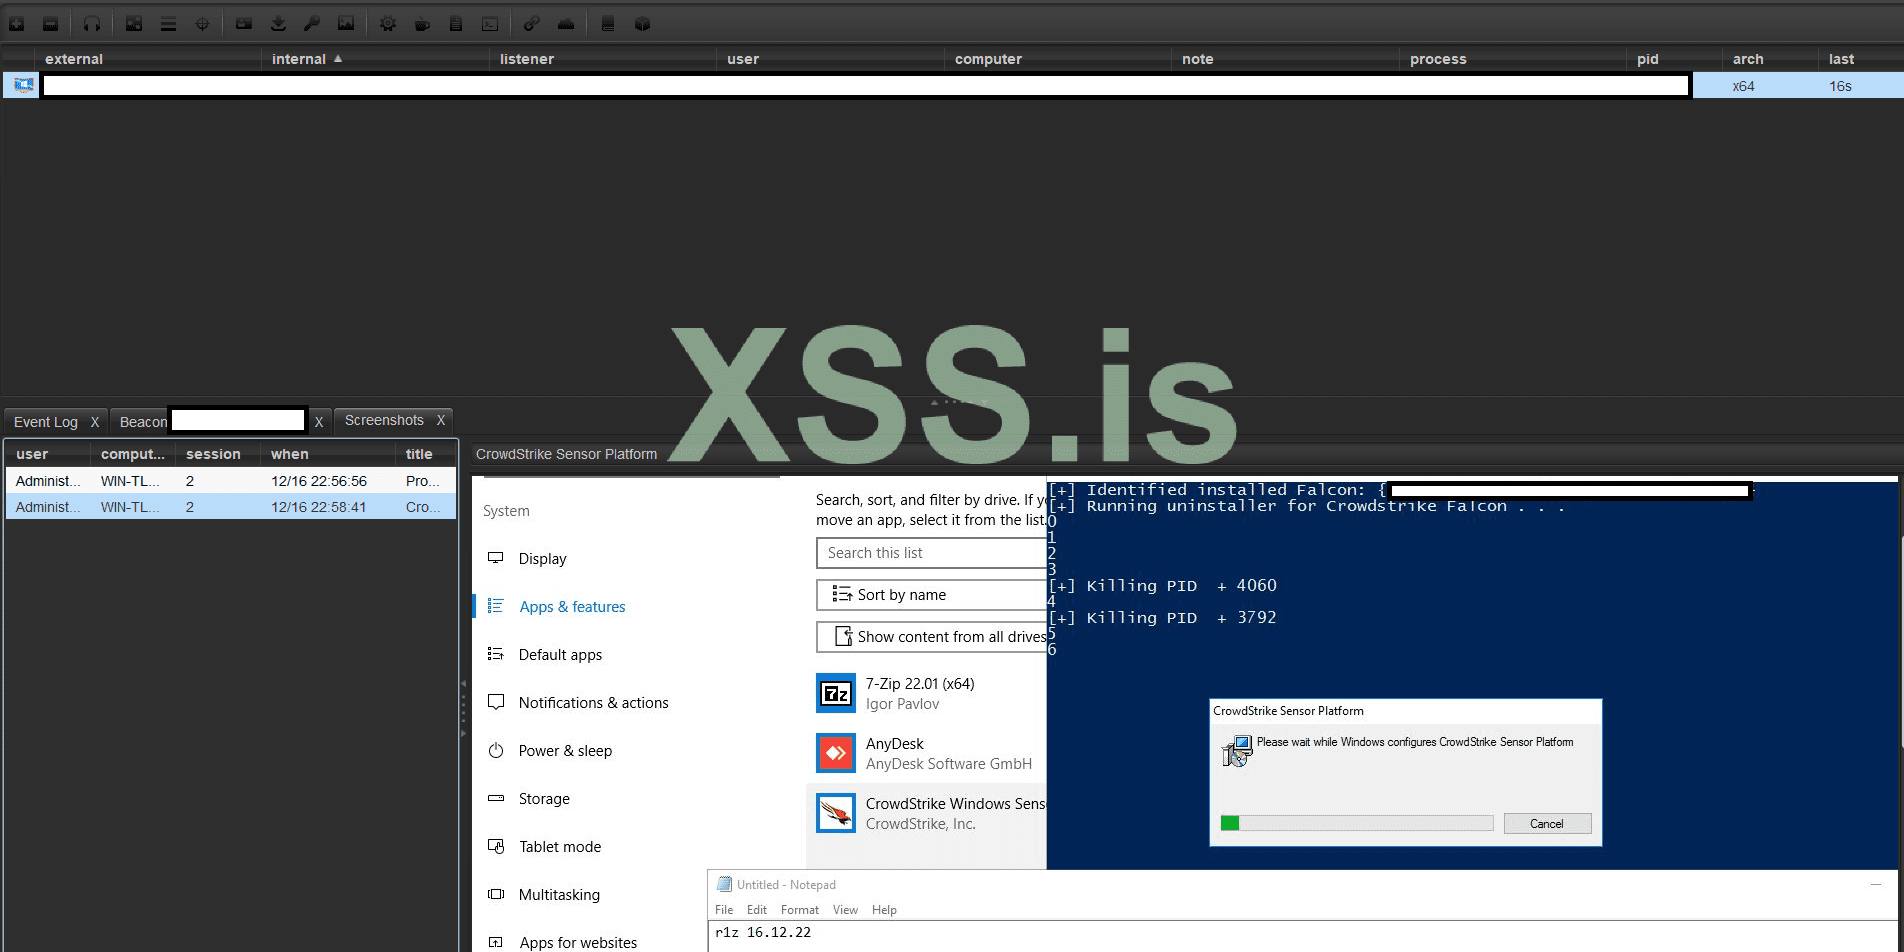The height and width of the screenshot is (952, 1904).
Task: Toggle sort on the internal column header
Action: (375, 59)
